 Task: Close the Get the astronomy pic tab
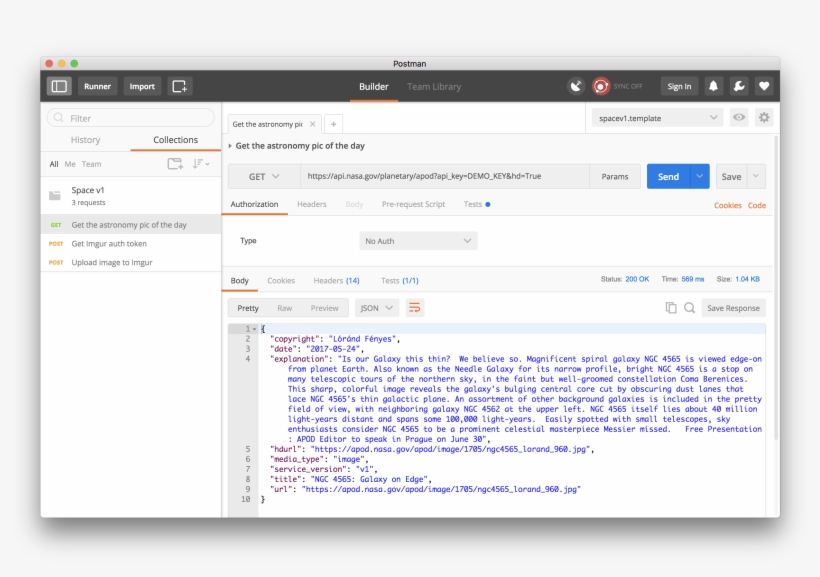[x=312, y=124]
